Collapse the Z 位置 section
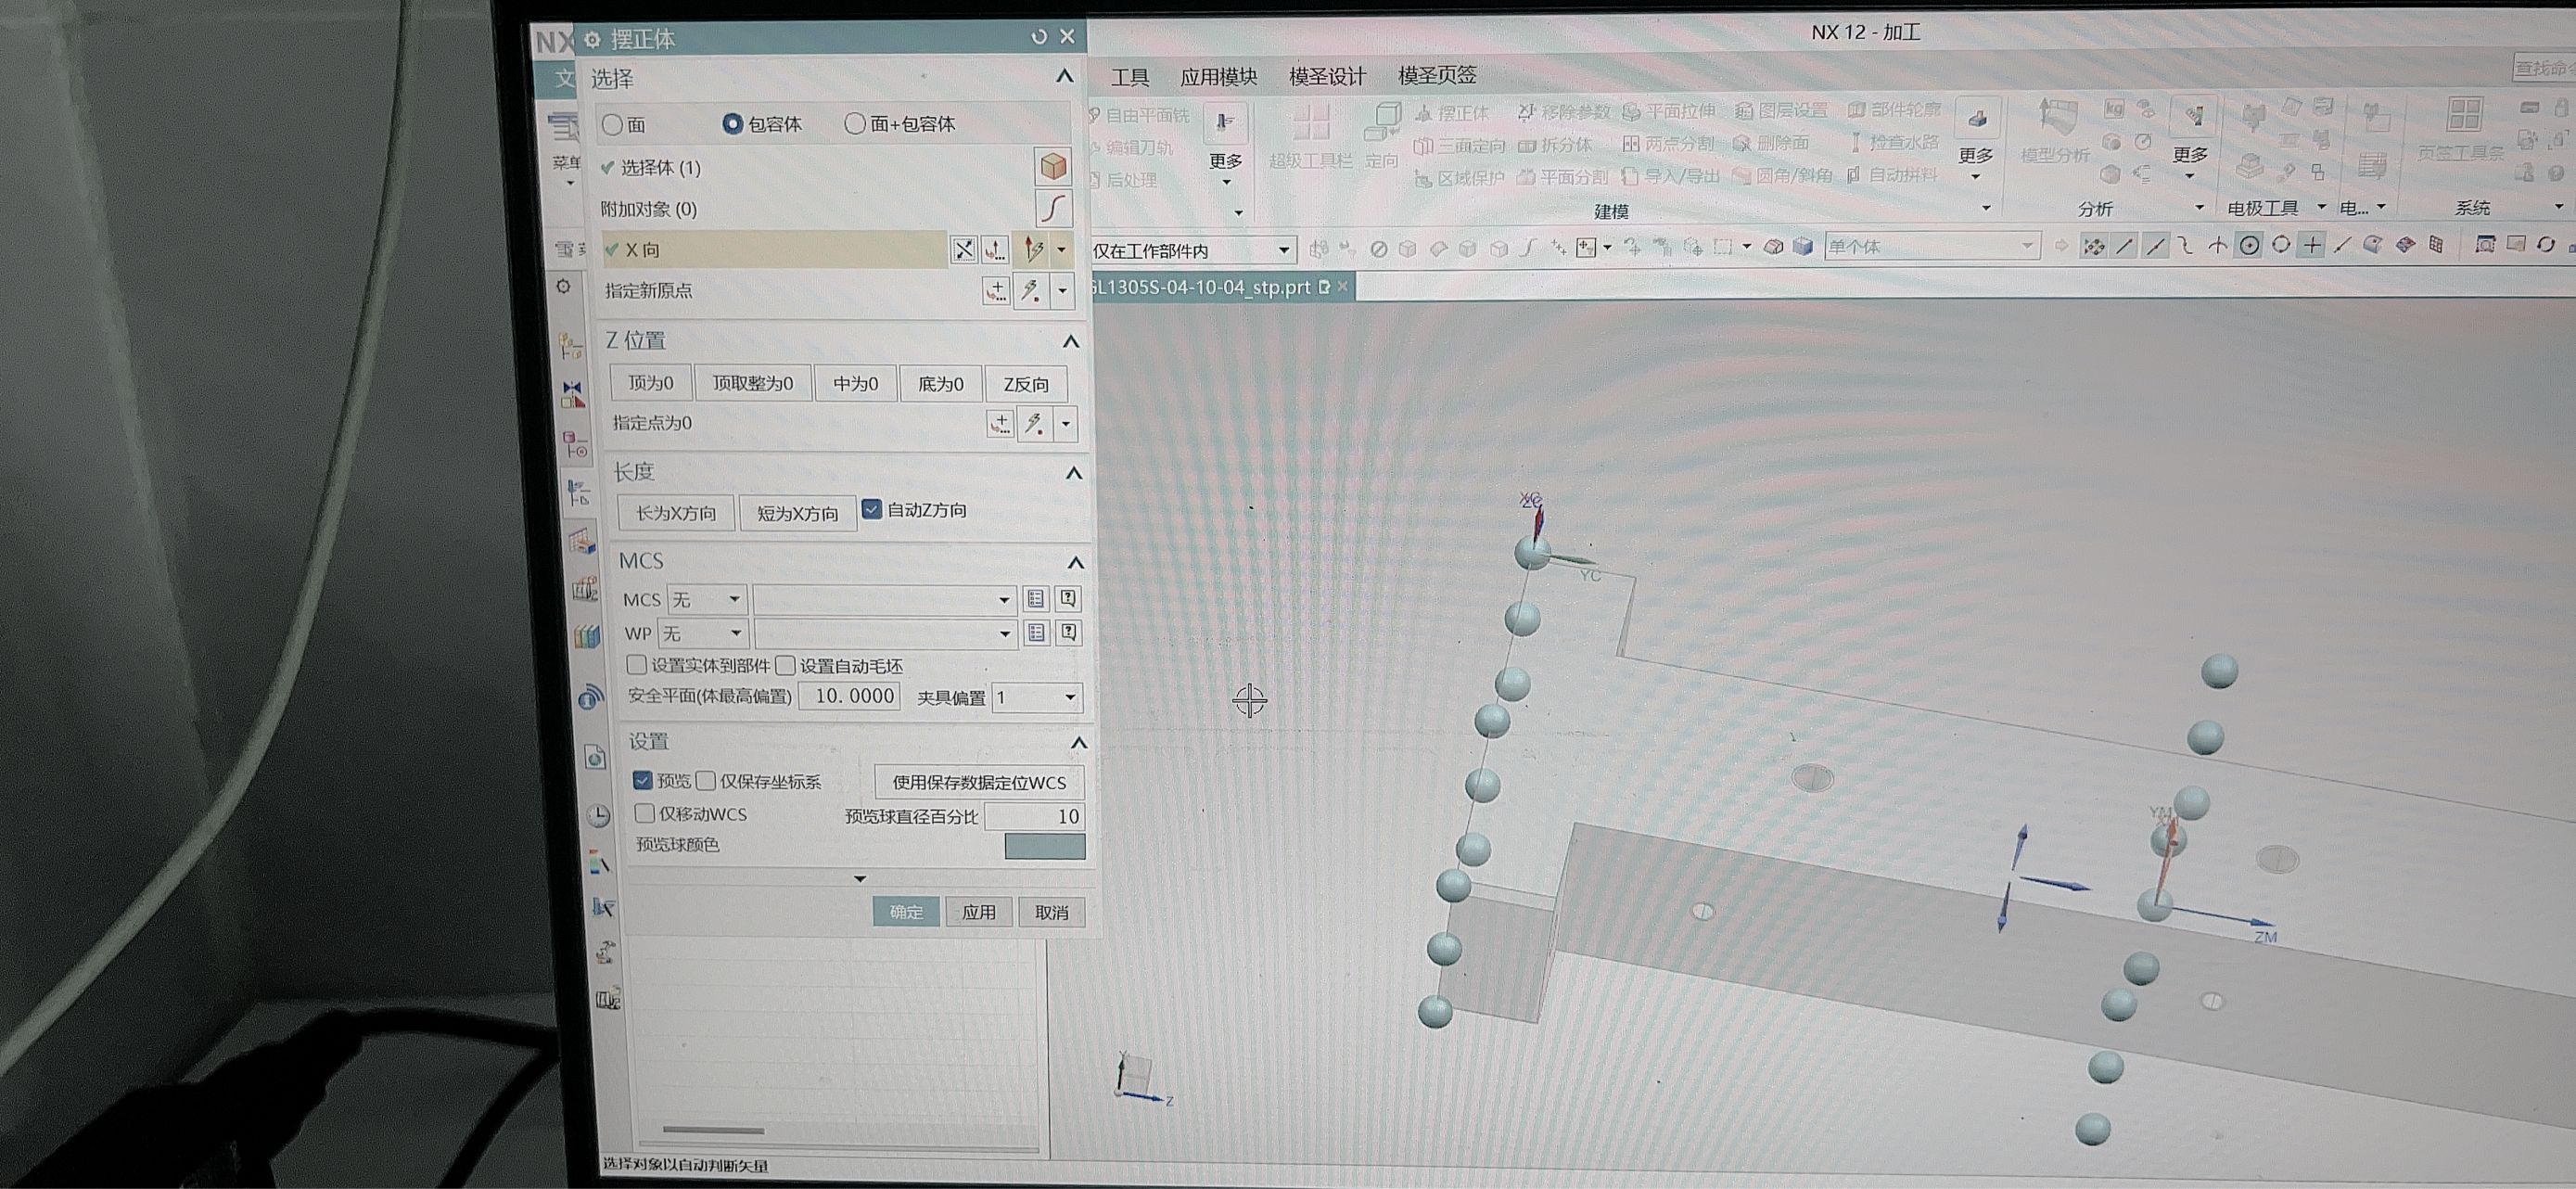 click(x=1071, y=341)
